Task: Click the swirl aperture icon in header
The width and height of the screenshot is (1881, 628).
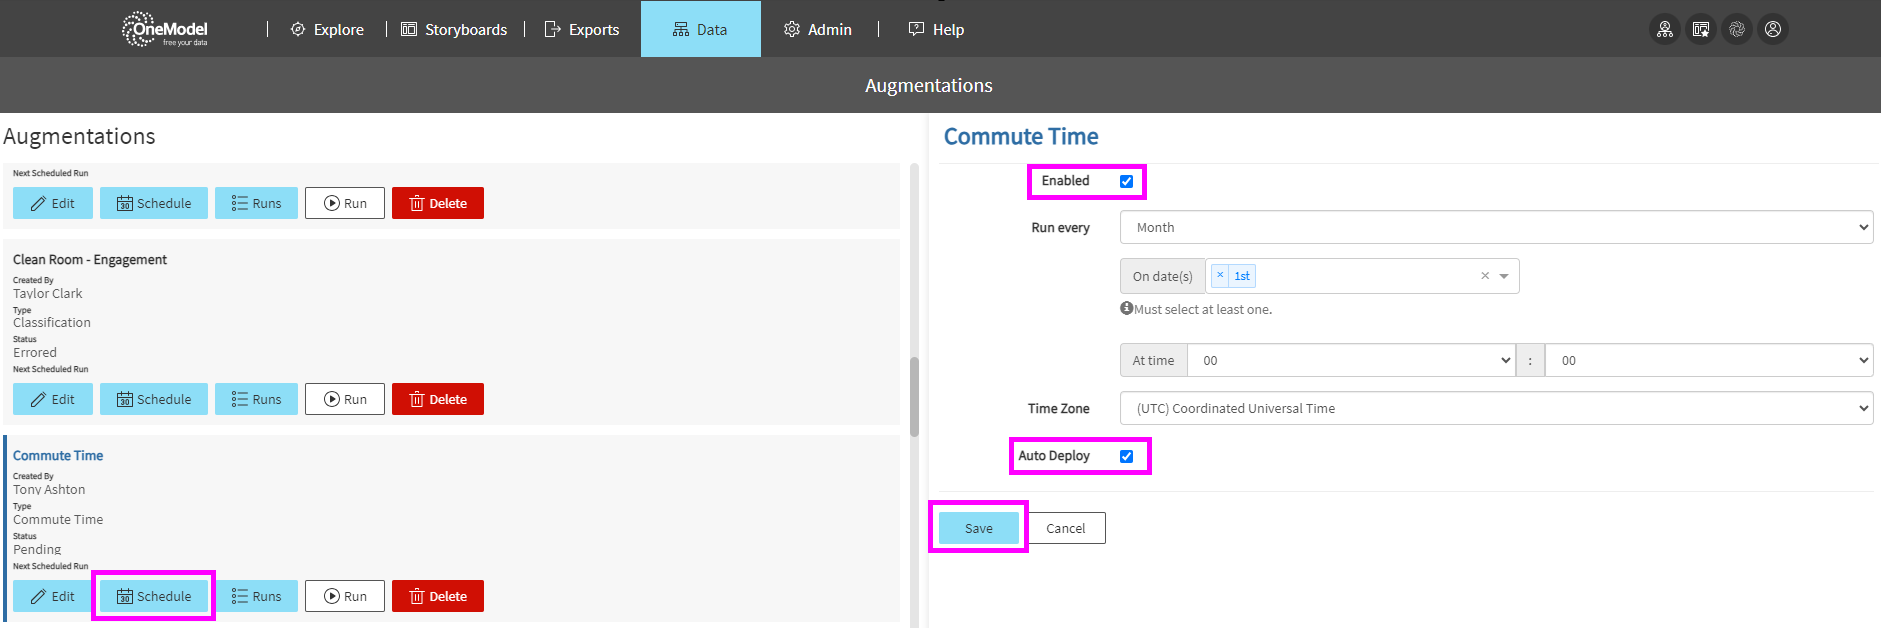Action: pos(1736,29)
